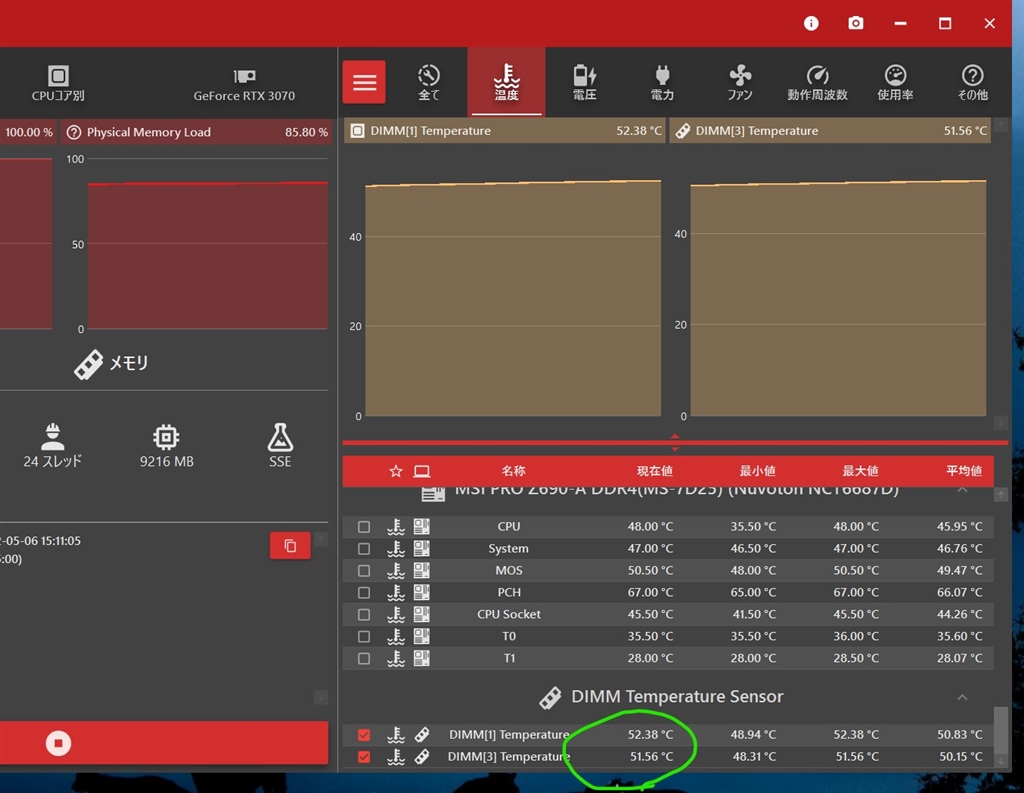Copy the log with red copy button

pyautogui.click(x=290, y=545)
